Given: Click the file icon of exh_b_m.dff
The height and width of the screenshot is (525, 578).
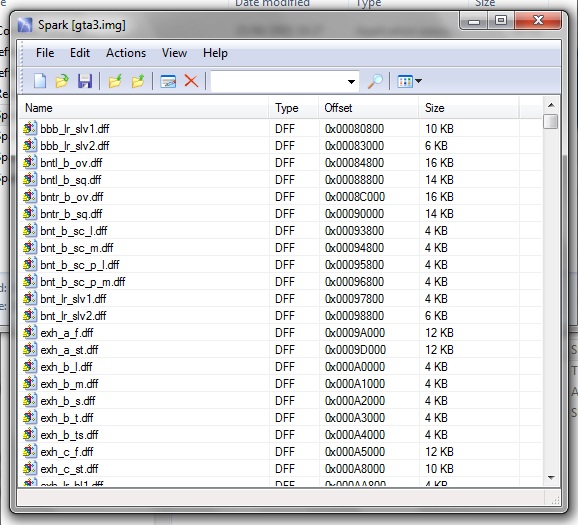Looking at the screenshot, I should click(30, 383).
